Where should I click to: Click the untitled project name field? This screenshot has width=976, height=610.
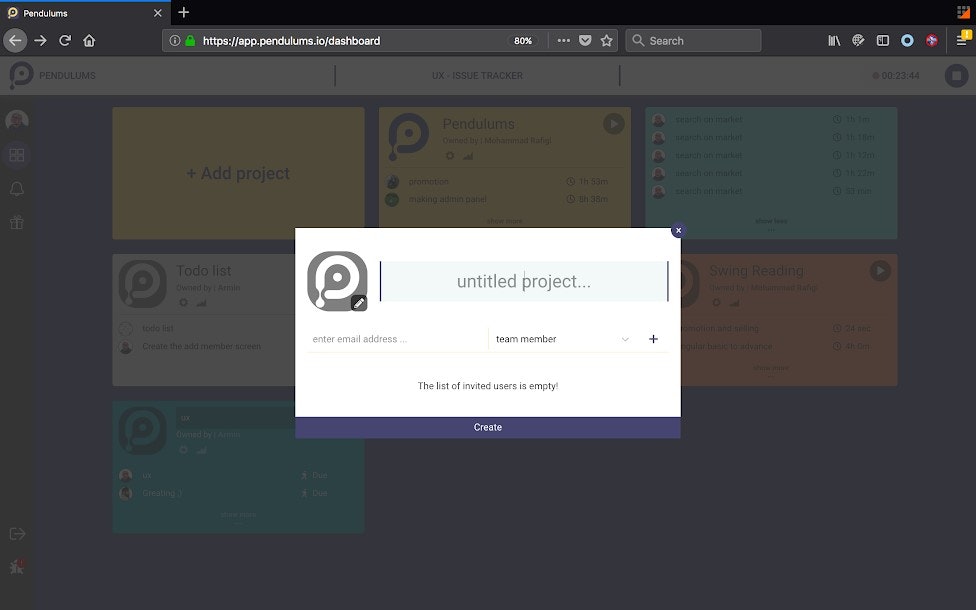523,281
